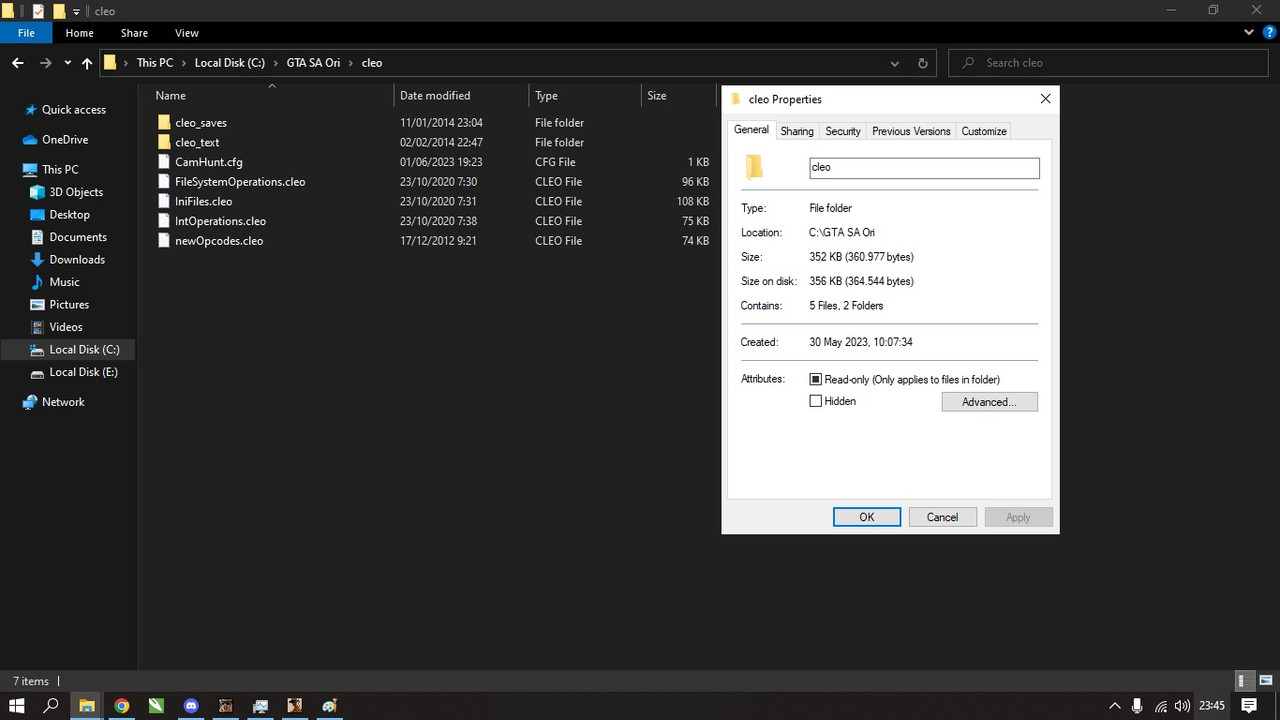
Task: Open Videos in the sidebar
Action: click(66, 327)
